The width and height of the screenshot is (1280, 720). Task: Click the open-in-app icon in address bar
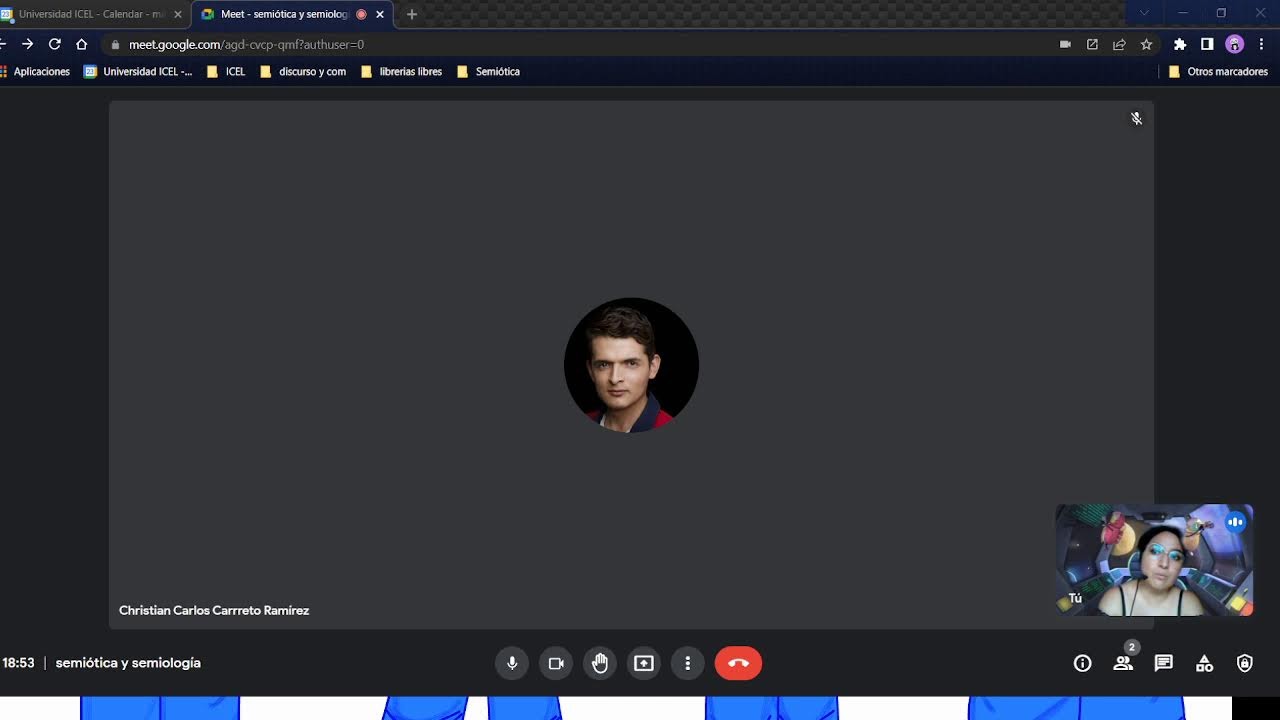click(x=1092, y=44)
